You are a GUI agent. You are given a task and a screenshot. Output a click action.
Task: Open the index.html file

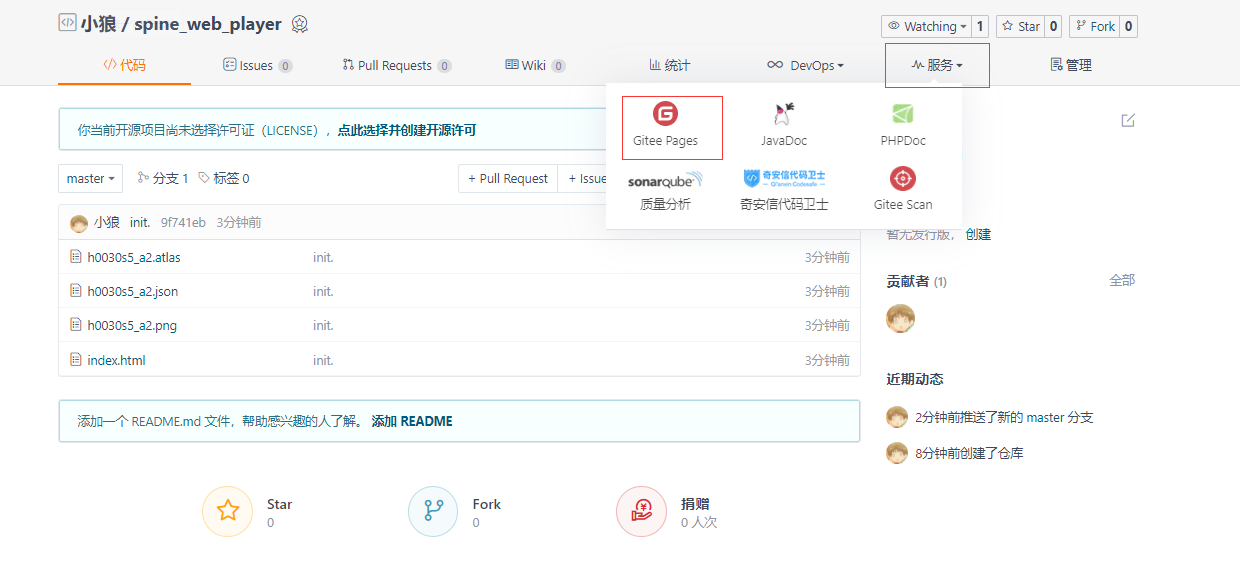pyautogui.click(x=116, y=360)
